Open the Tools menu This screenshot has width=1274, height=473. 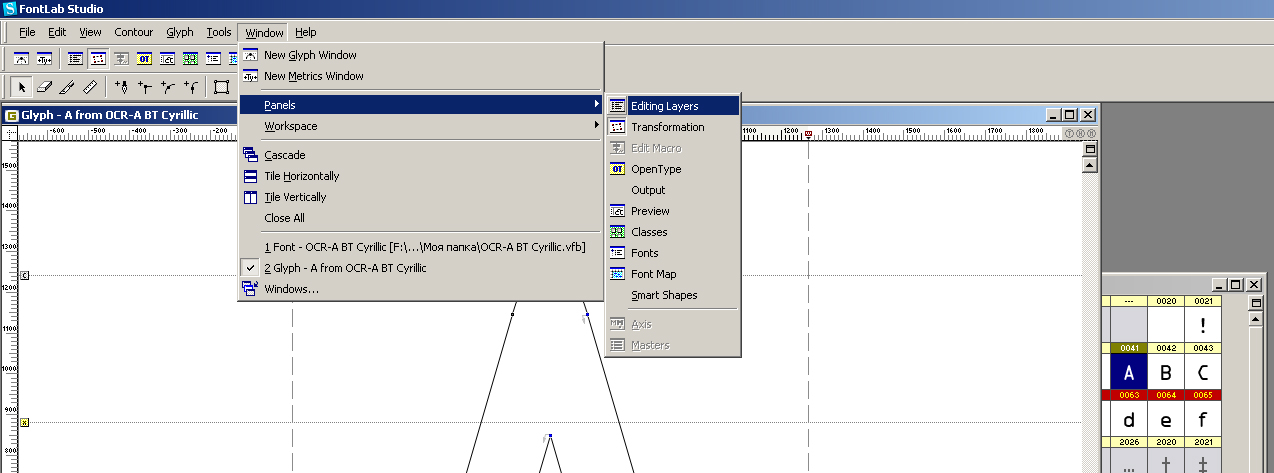pyautogui.click(x=219, y=32)
